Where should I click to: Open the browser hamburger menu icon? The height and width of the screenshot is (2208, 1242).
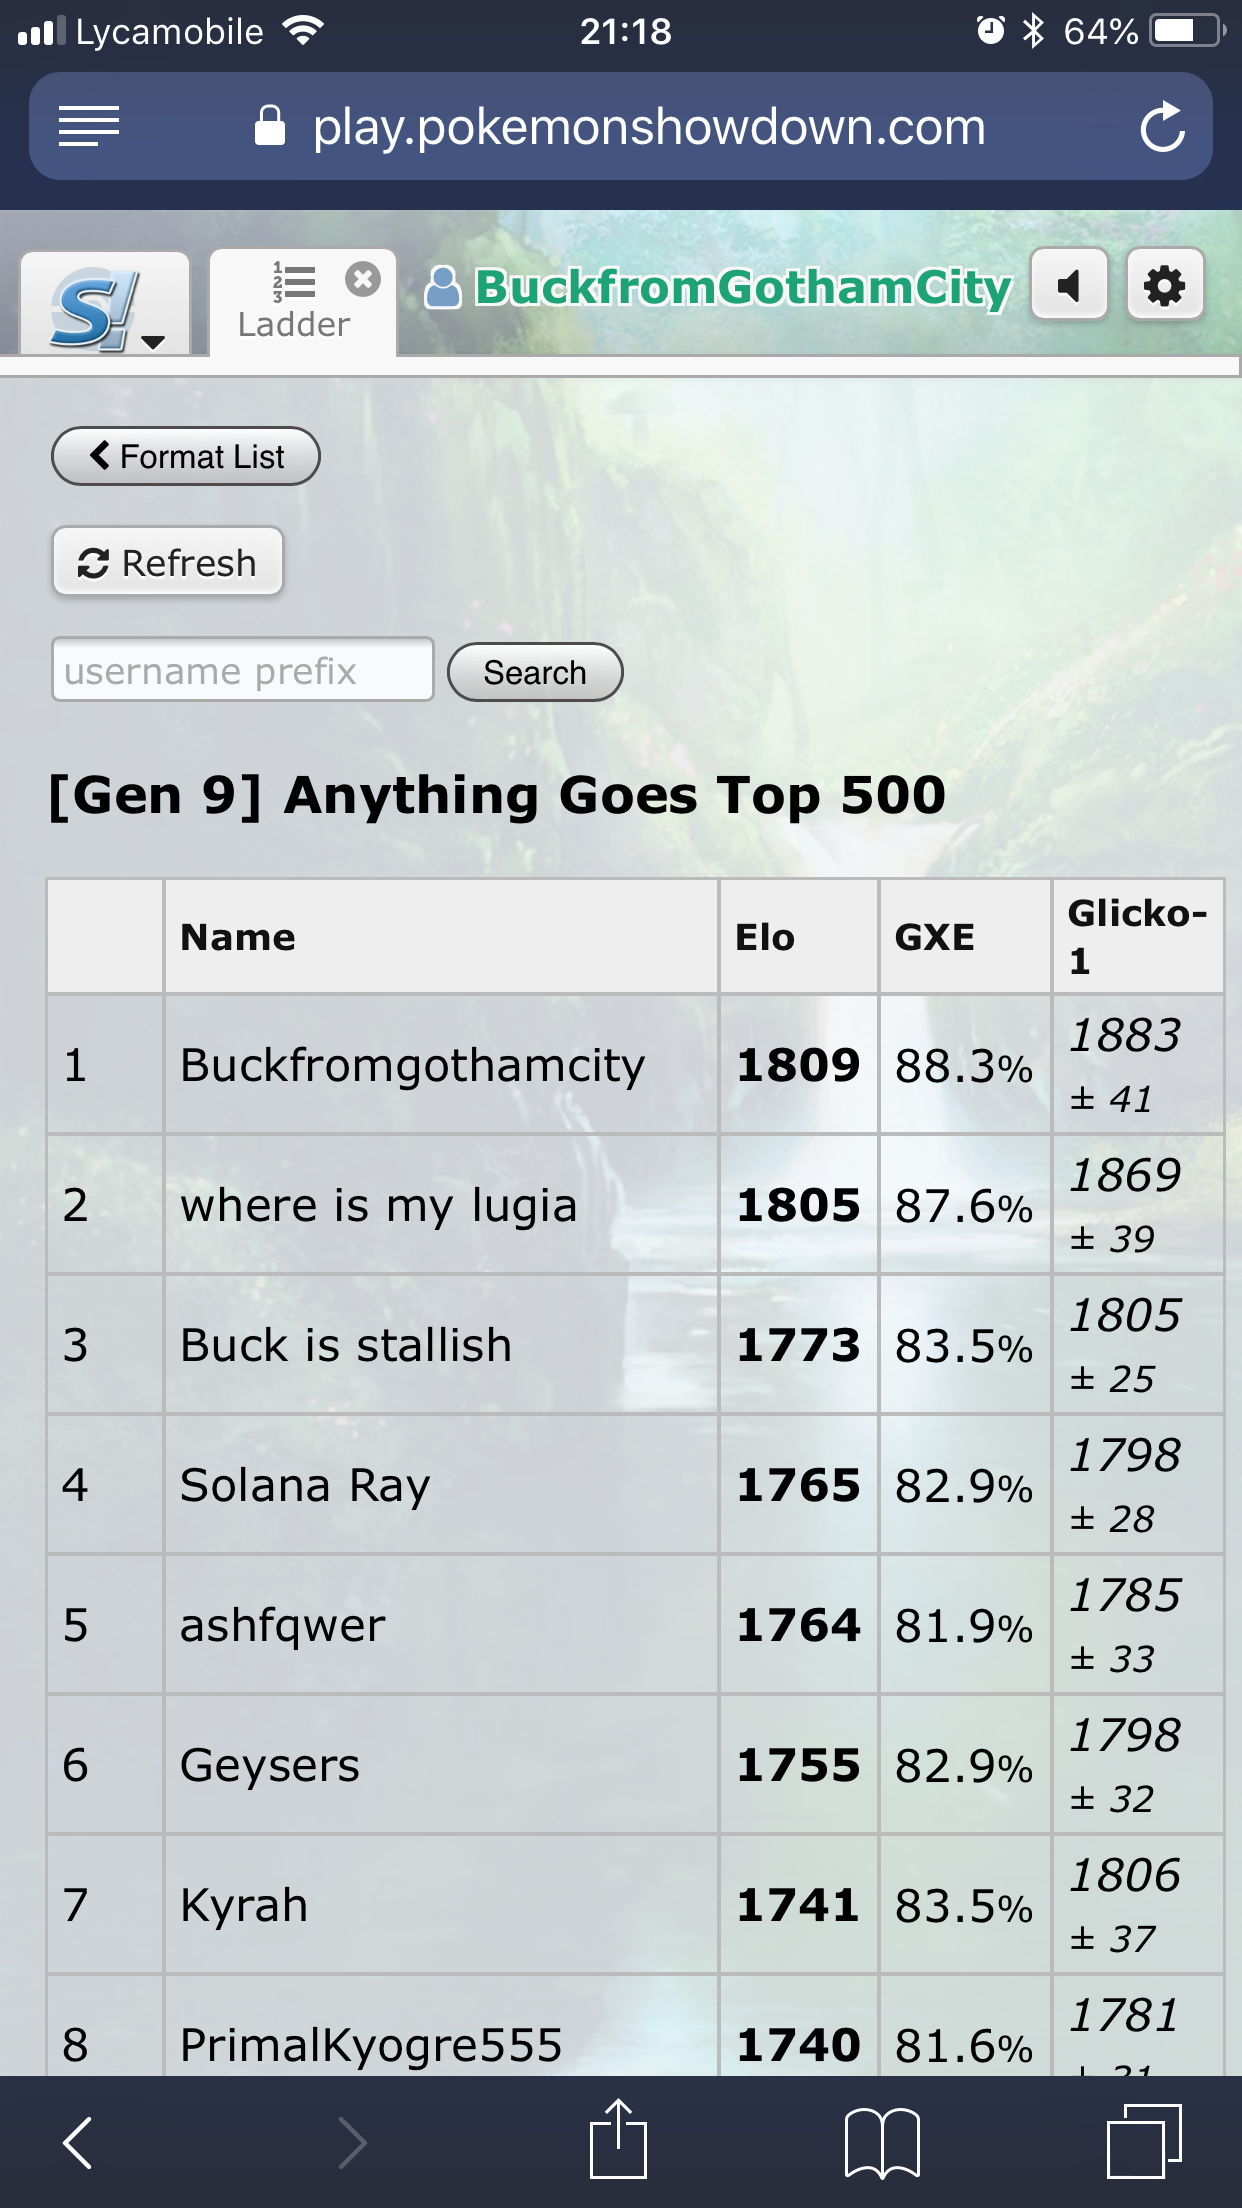89,127
